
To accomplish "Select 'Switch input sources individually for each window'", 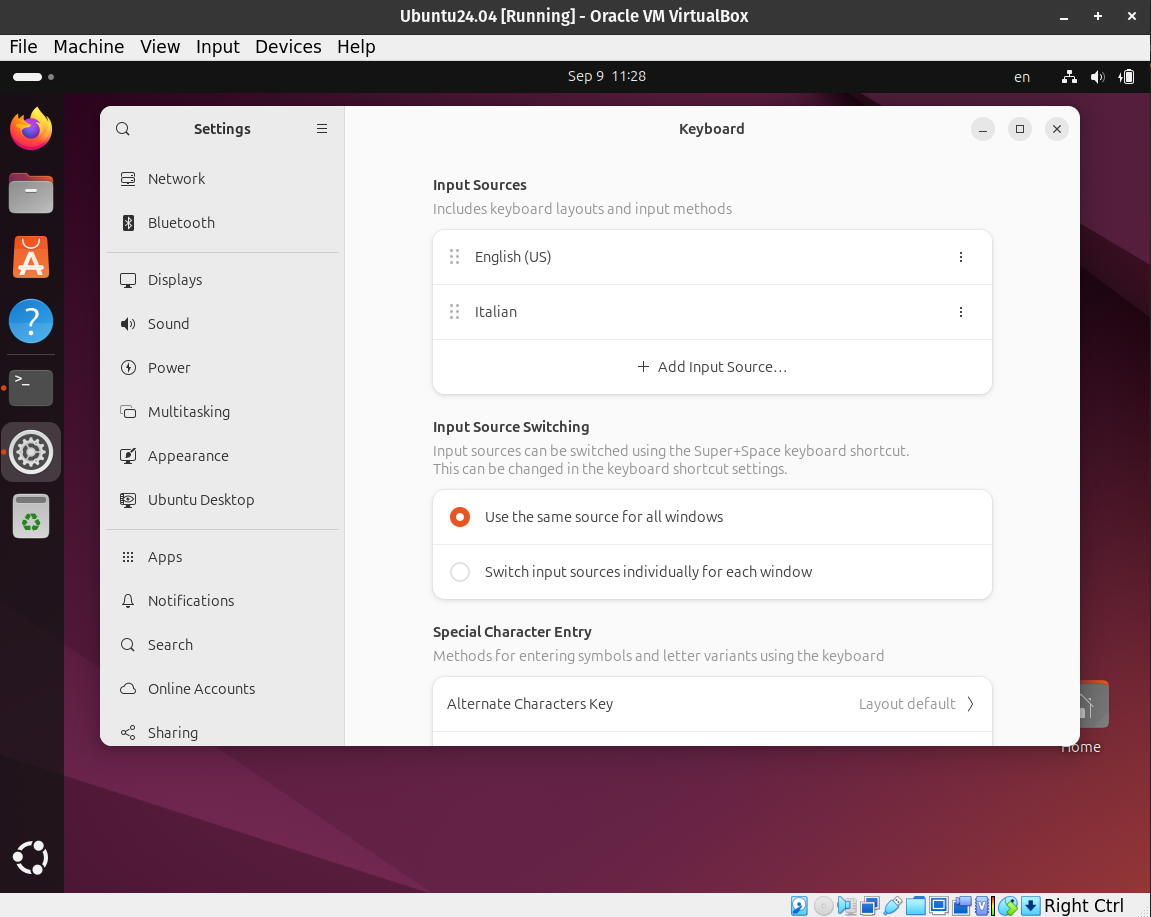I will pyautogui.click(x=460, y=572).
